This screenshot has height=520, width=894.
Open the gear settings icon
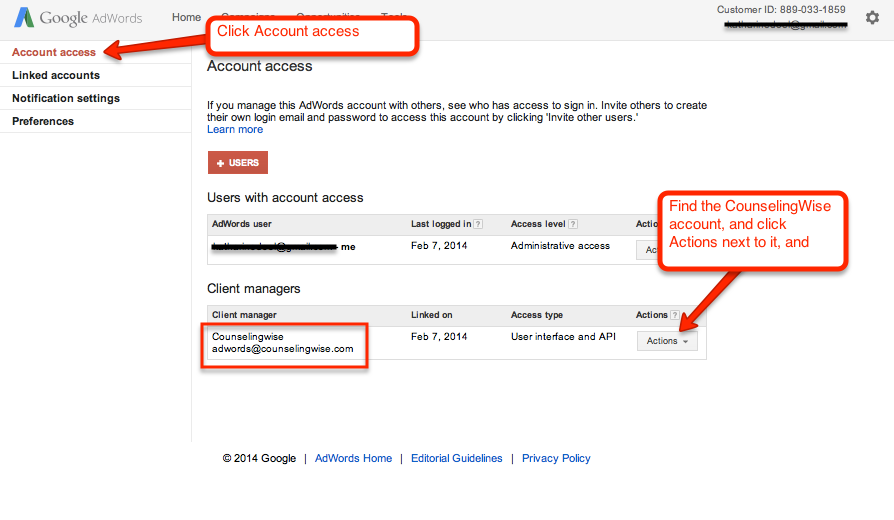872,18
